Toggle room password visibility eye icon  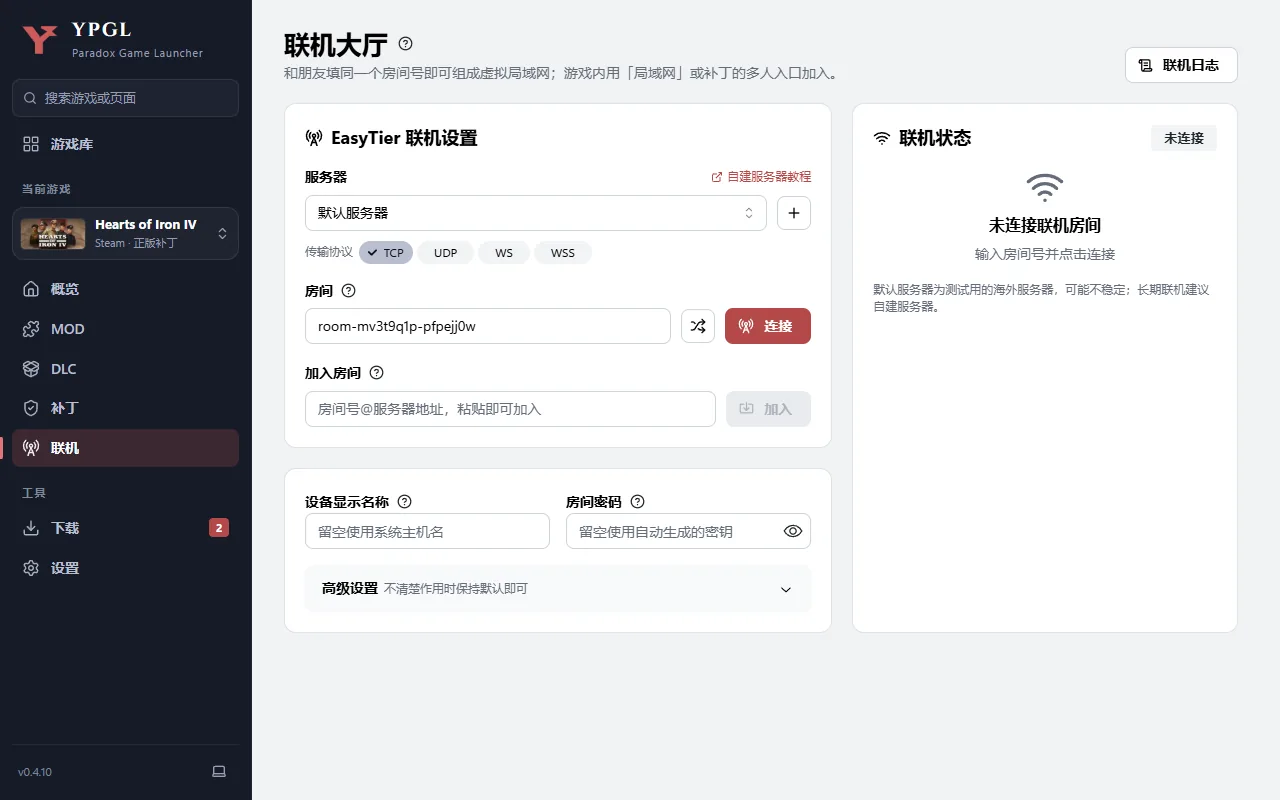tap(793, 531)
